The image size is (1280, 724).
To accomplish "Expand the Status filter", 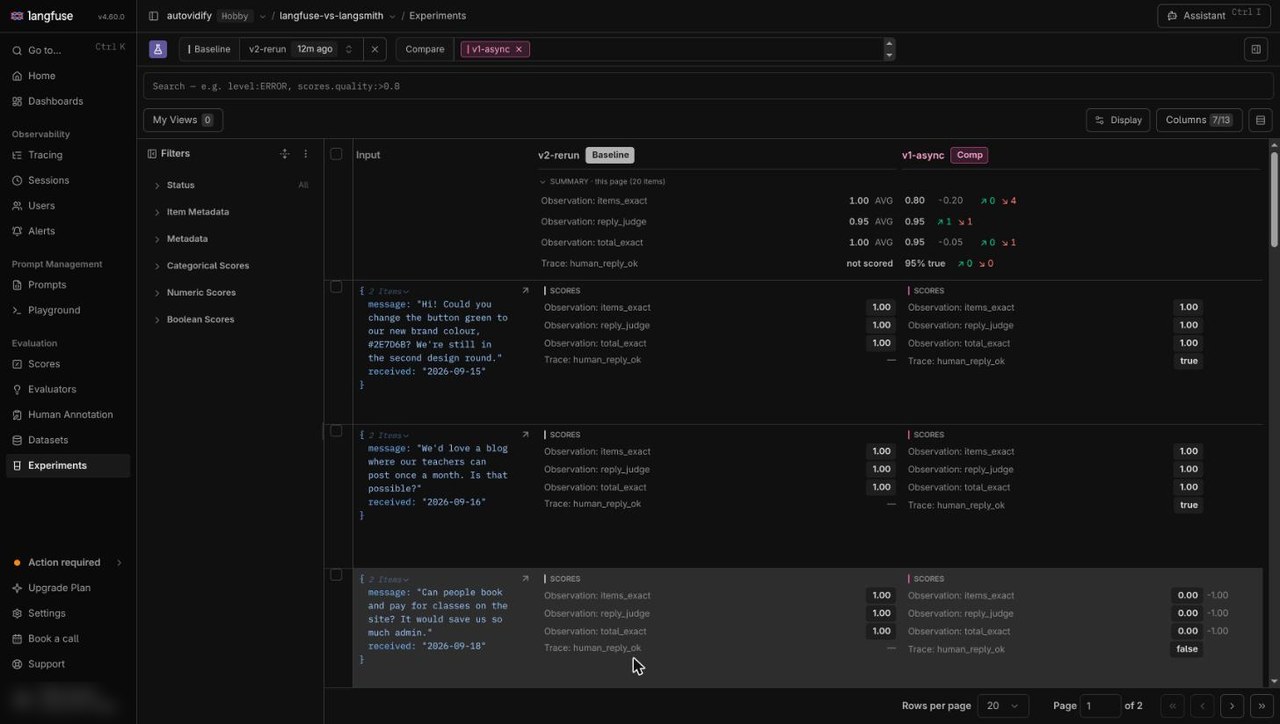I will (232, 185).
